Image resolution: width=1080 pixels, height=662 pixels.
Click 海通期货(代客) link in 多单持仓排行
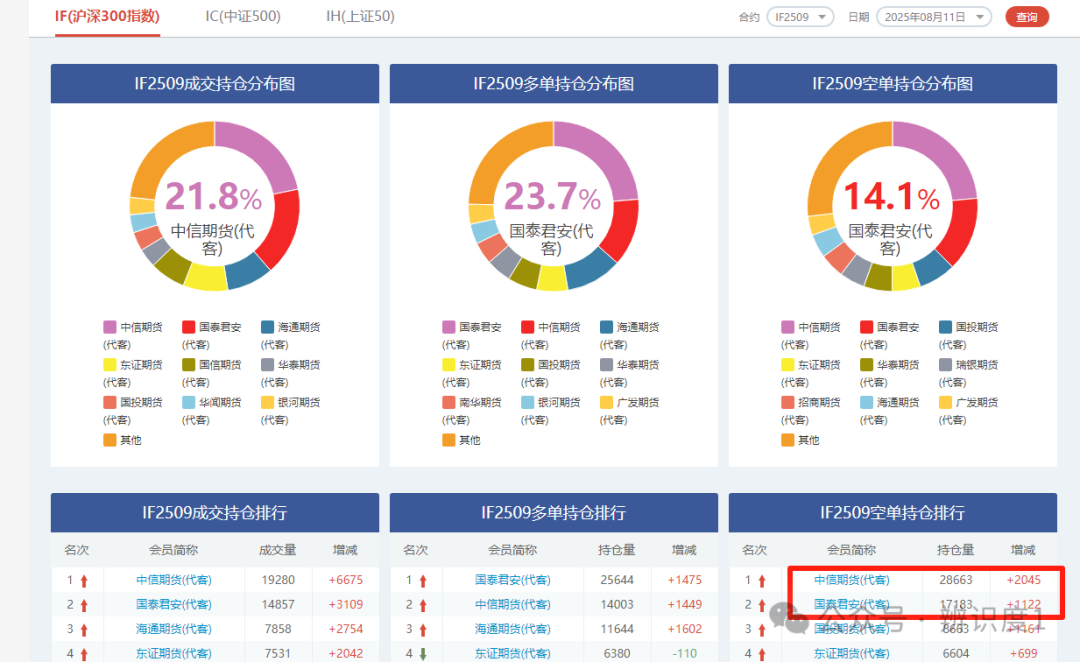point(512,629)
